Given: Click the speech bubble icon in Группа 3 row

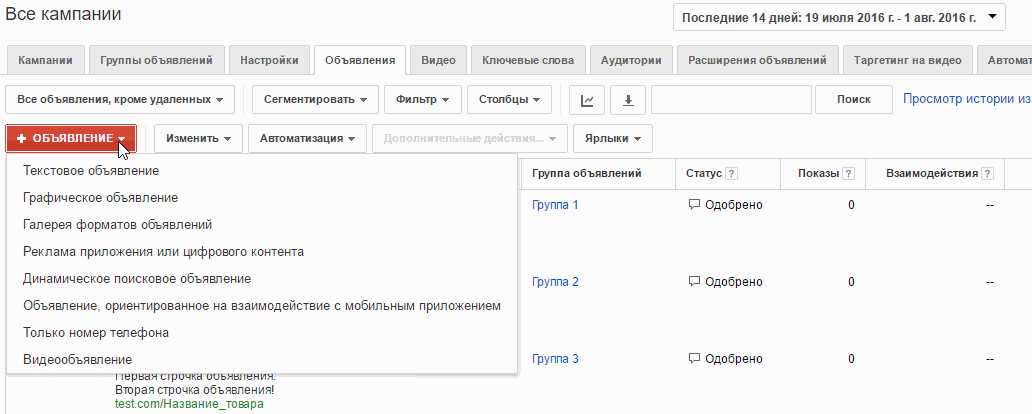Looking at the screenshot, I should pyautogui.click(x=694, y=359).
